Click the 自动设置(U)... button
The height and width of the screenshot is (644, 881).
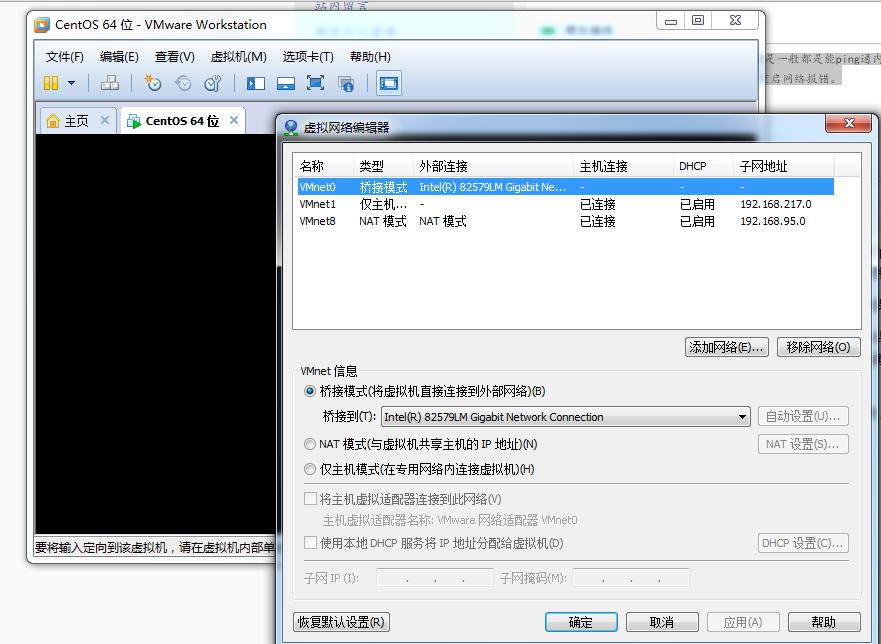point(803,416)
